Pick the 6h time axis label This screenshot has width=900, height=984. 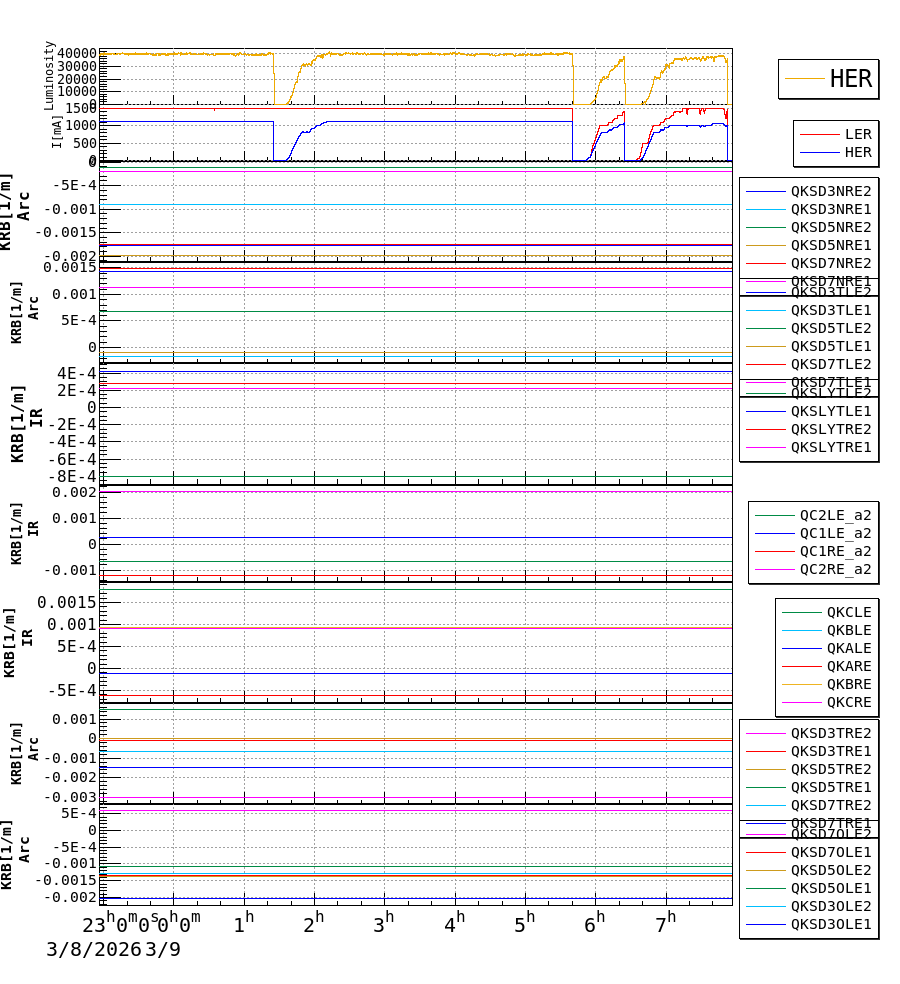tap(594, 922)
